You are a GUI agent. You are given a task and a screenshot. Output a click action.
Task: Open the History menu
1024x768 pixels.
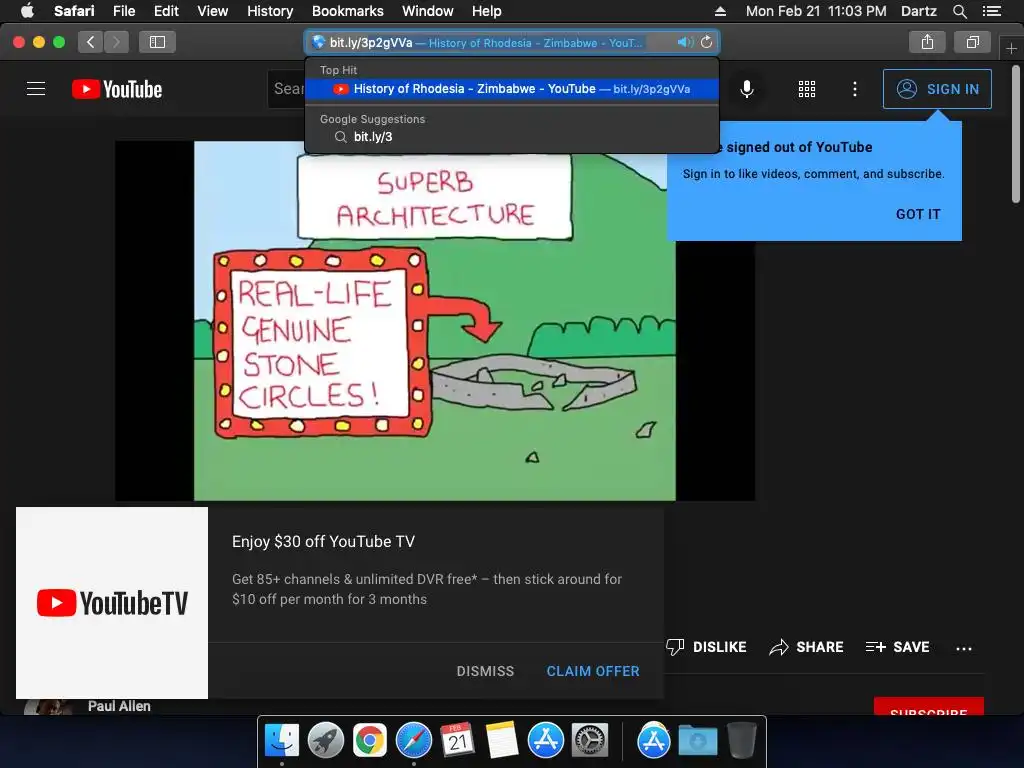(270, 11)
